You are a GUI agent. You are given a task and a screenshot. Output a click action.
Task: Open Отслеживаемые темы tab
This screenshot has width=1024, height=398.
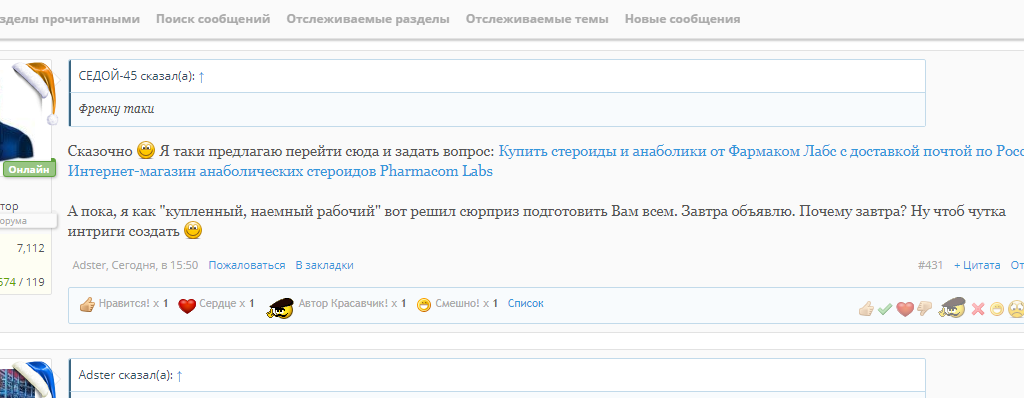[x=537, y=19]
